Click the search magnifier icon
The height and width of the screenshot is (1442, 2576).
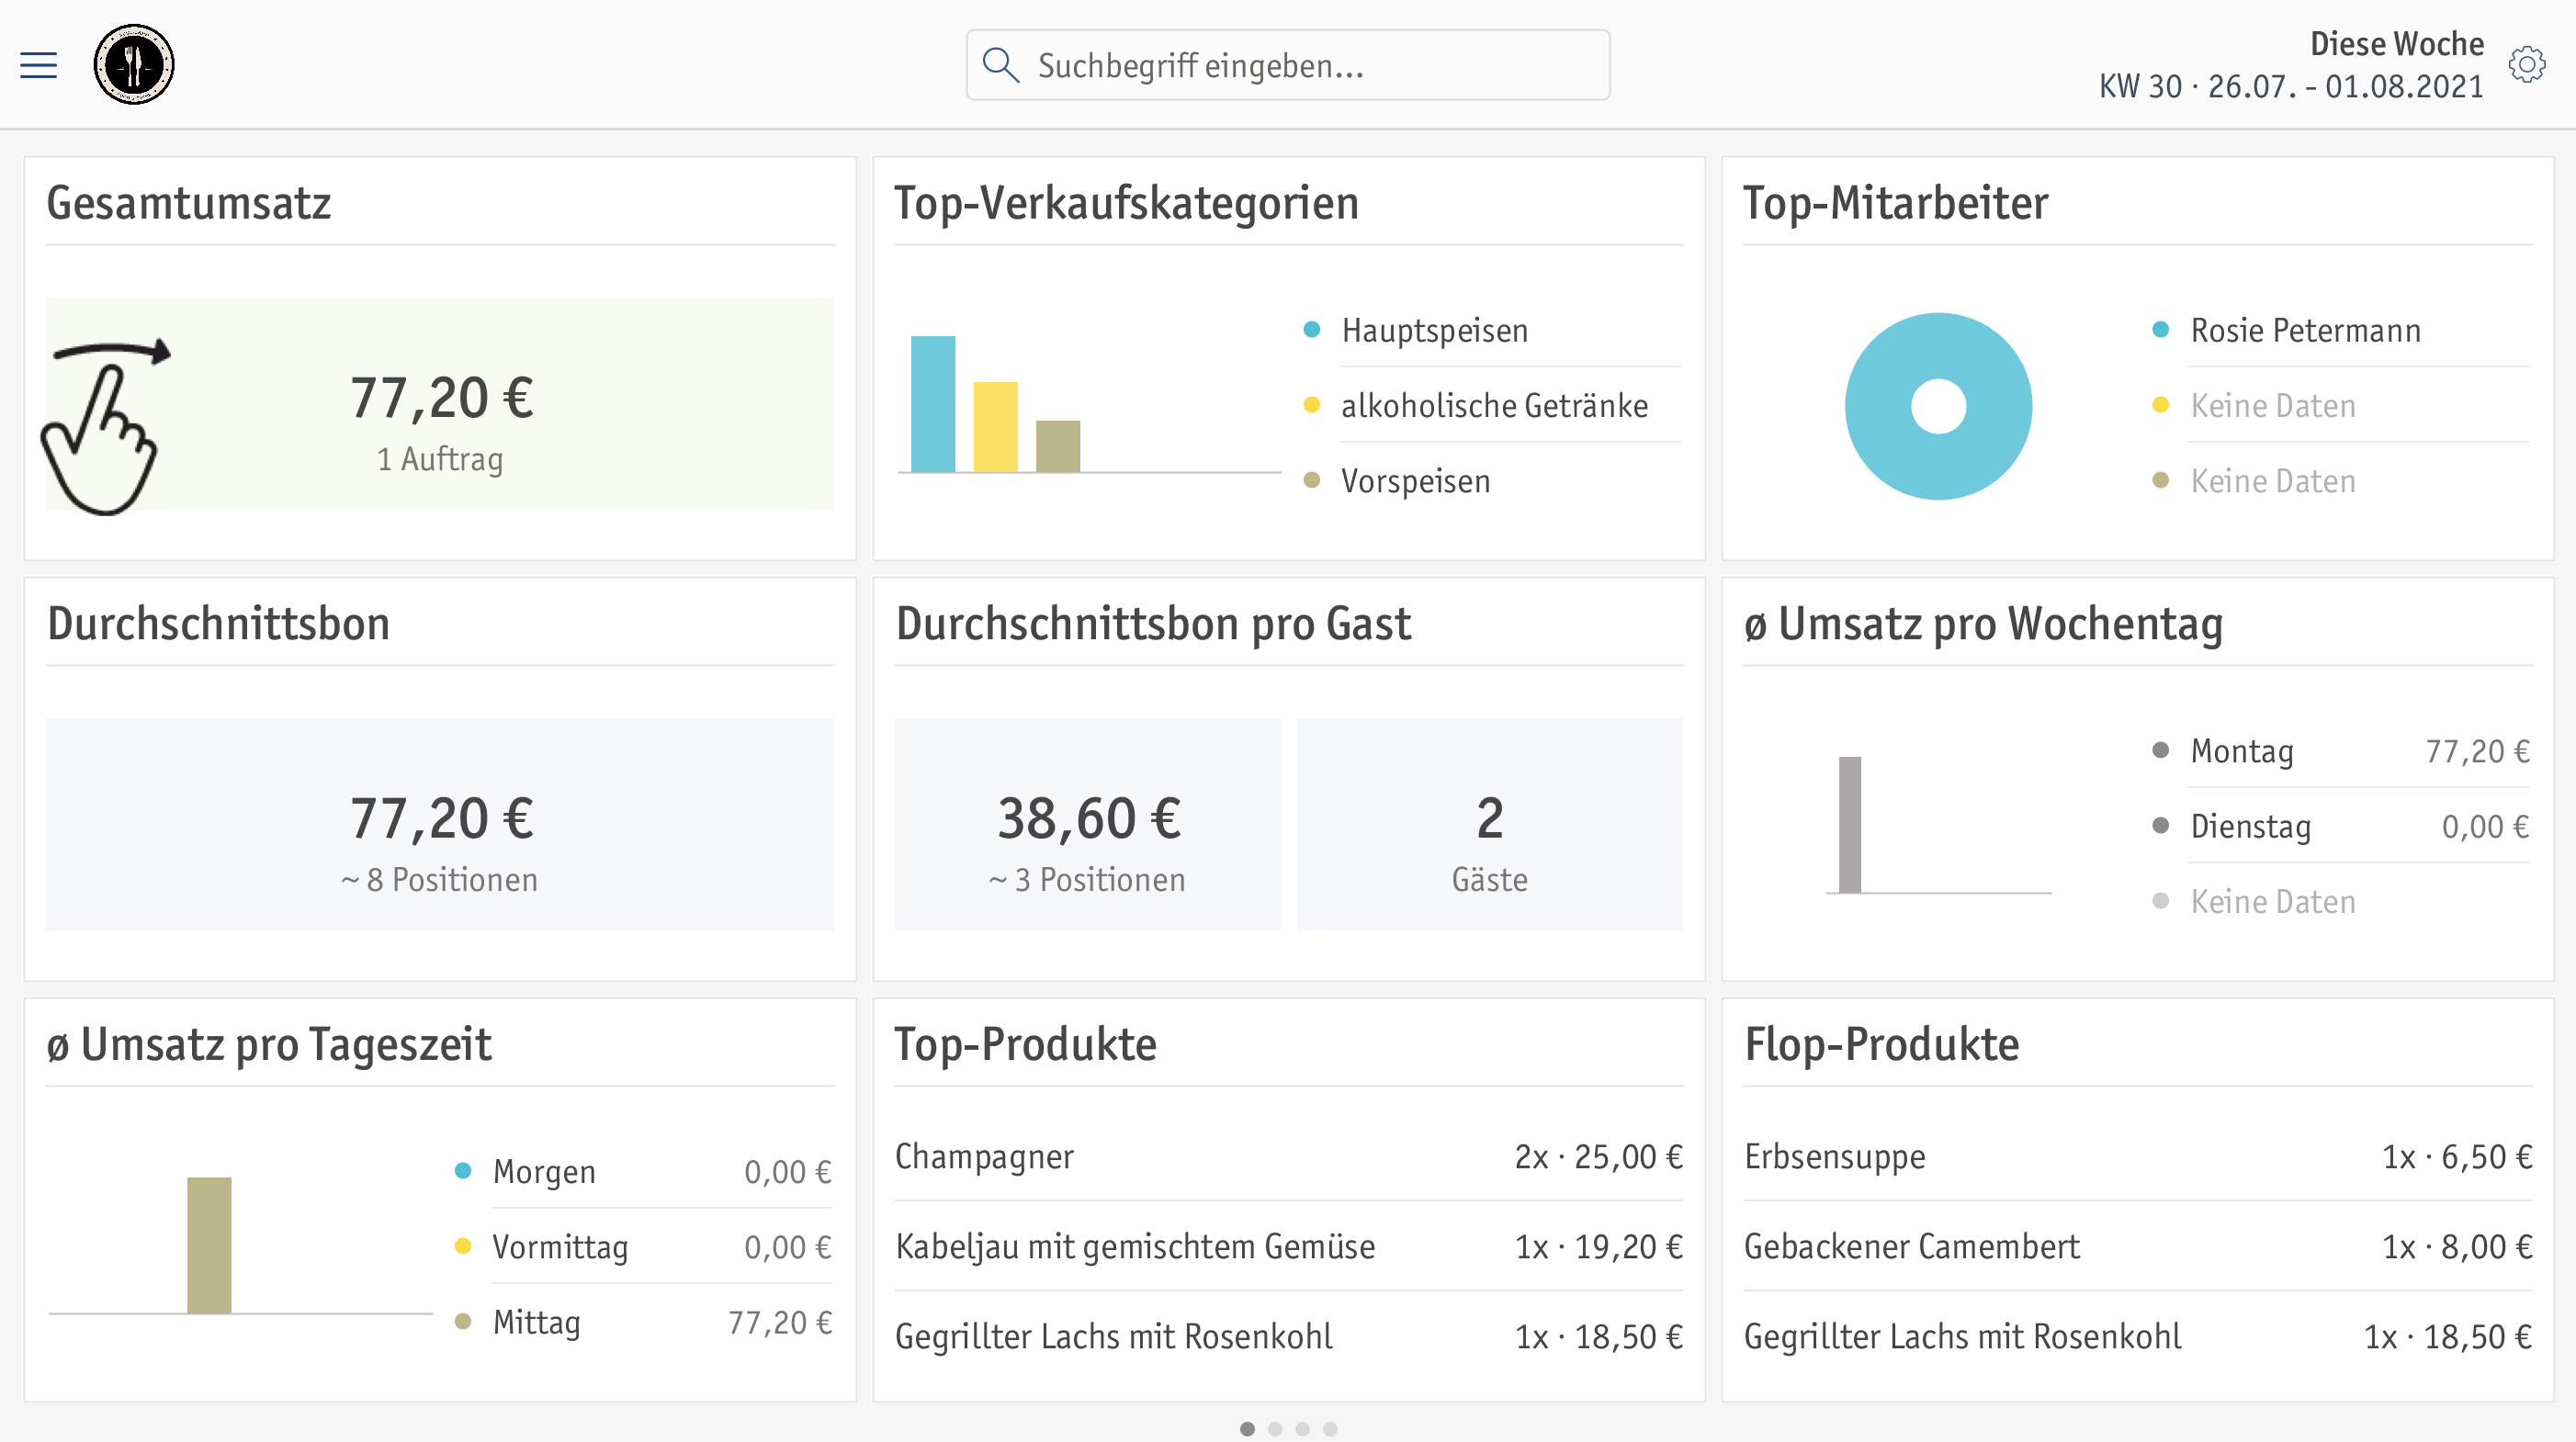(1000, 65)
